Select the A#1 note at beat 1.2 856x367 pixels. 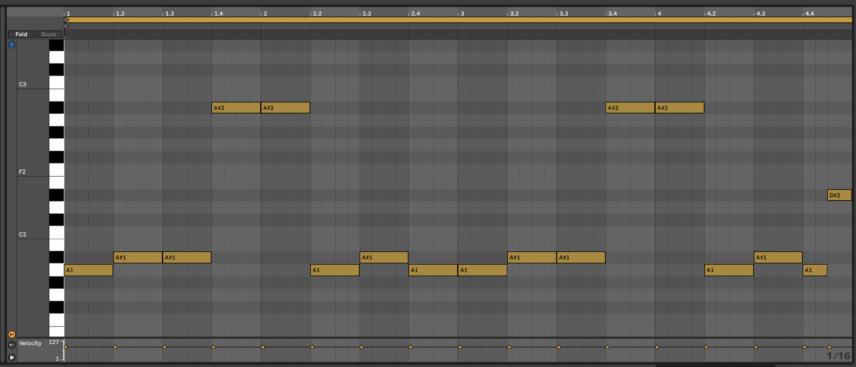pos(138,257)
